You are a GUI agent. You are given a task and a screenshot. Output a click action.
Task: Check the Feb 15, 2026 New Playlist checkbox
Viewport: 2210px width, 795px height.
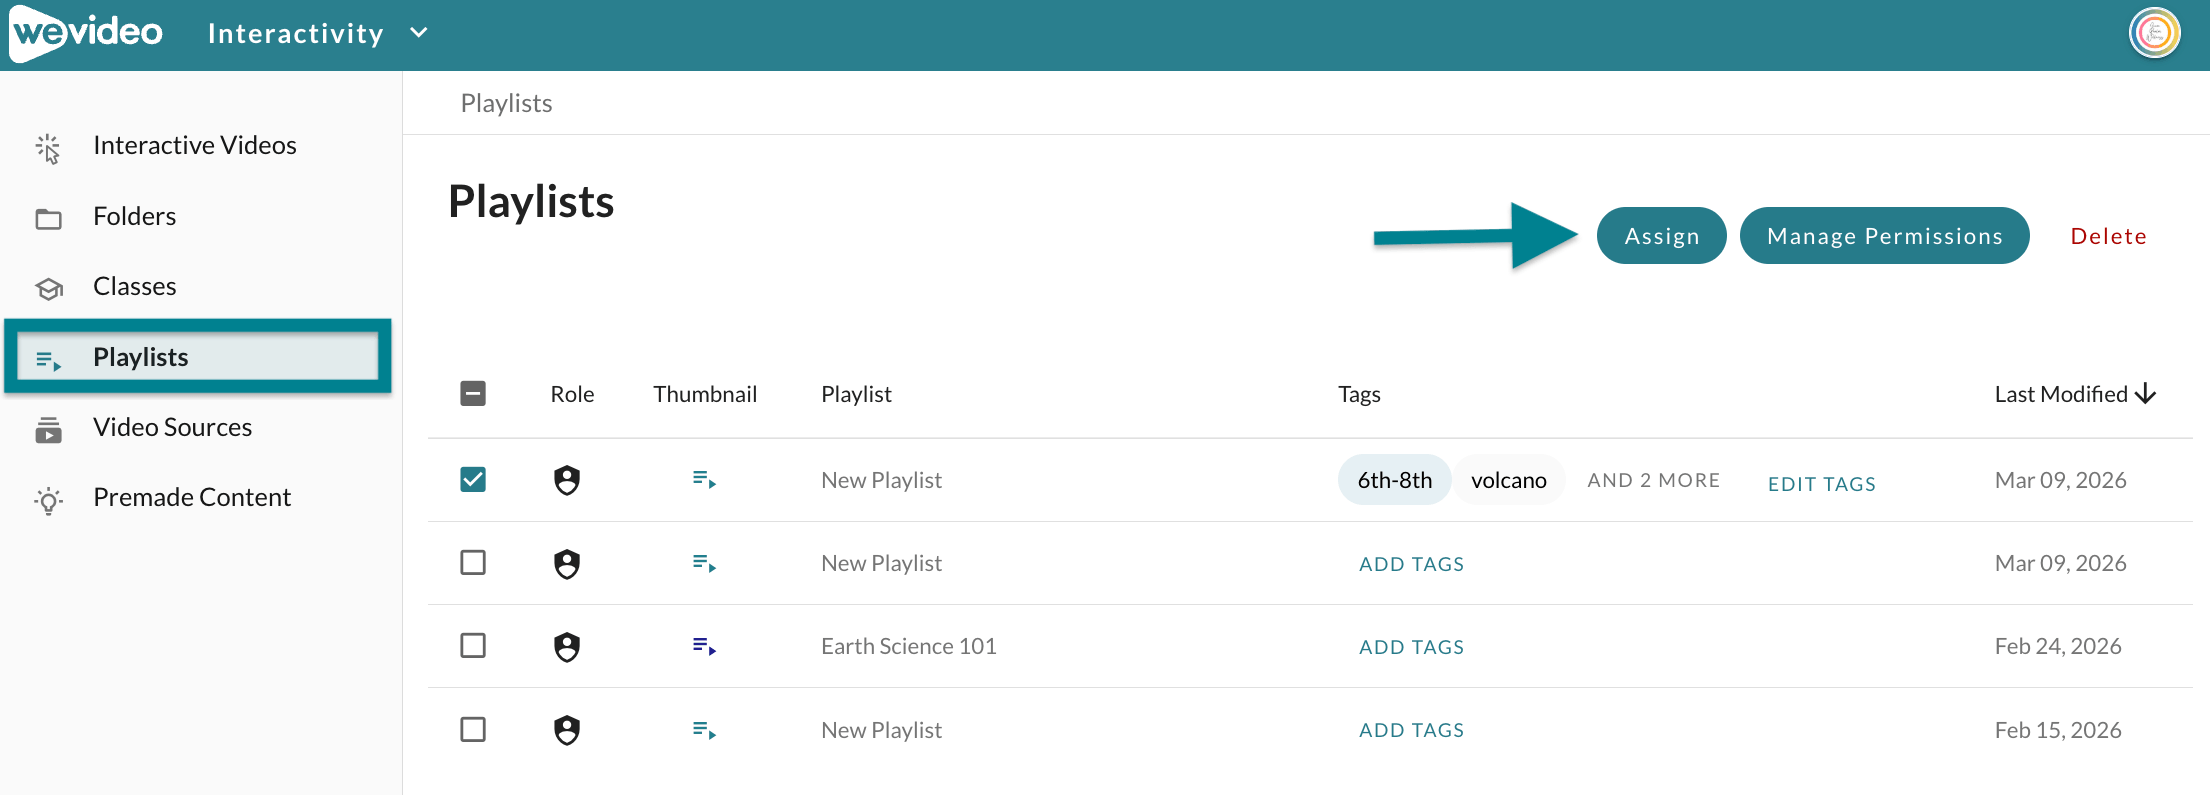point(473,729)
